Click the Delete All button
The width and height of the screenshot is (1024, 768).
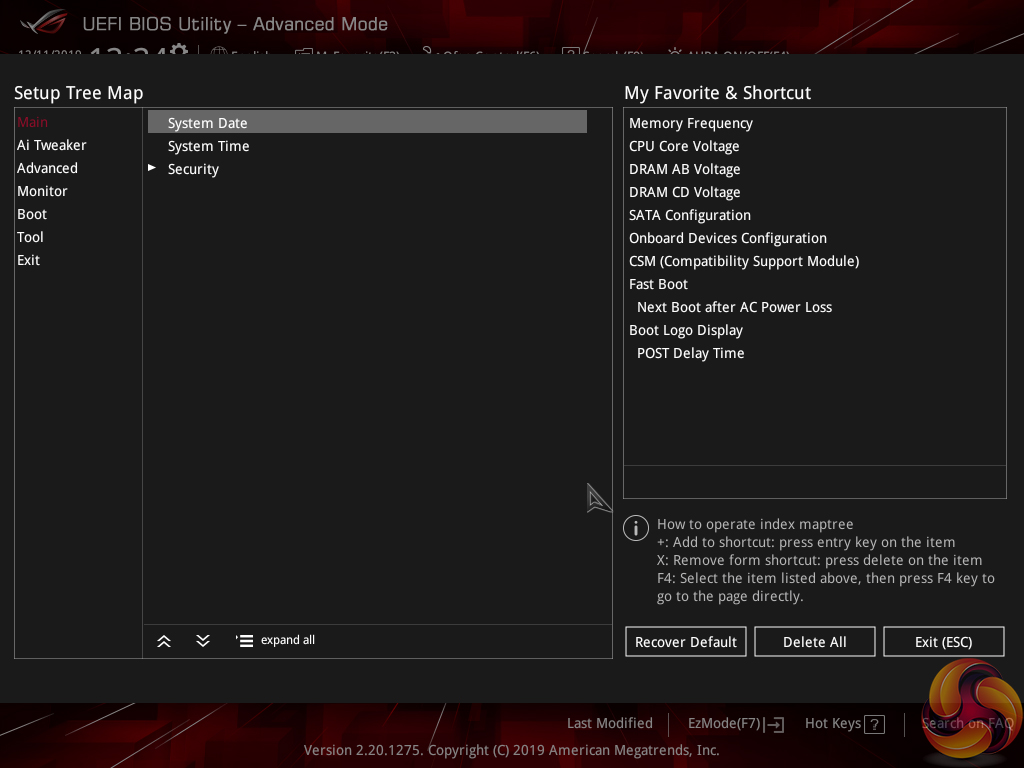[814, 642]
